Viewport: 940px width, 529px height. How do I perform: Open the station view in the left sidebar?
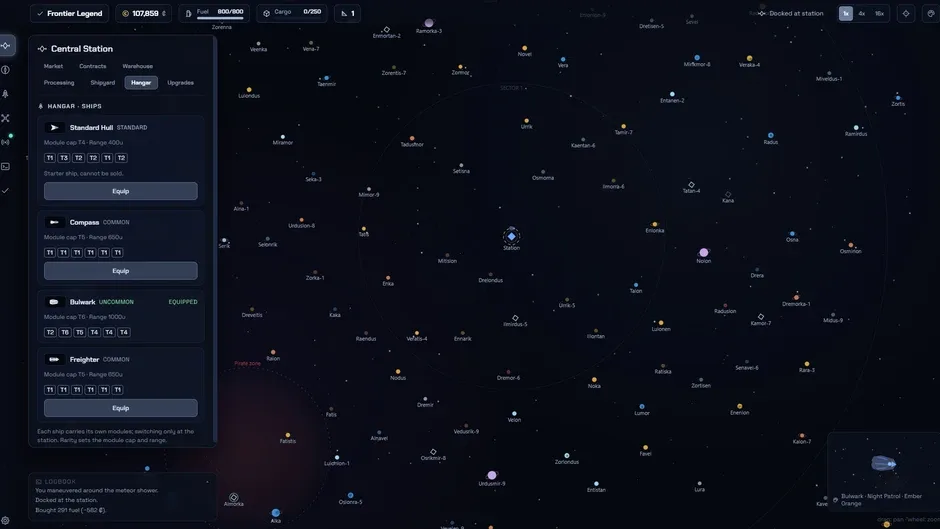pyautogui.click(x=6, y=46)
